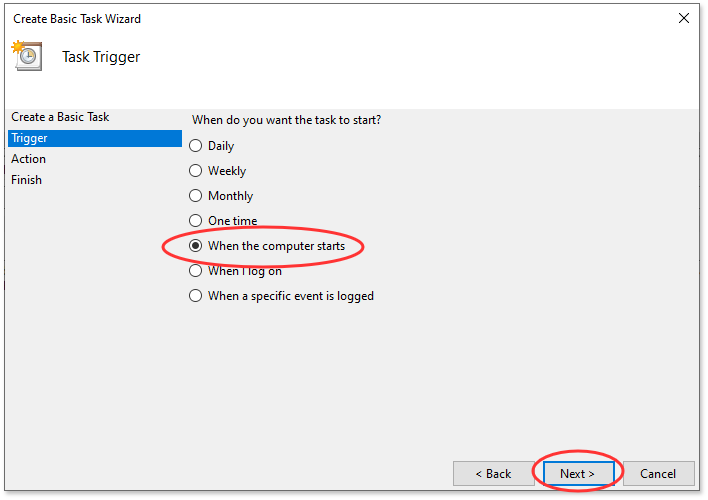Cancel the task wizard

pos(658,473)
